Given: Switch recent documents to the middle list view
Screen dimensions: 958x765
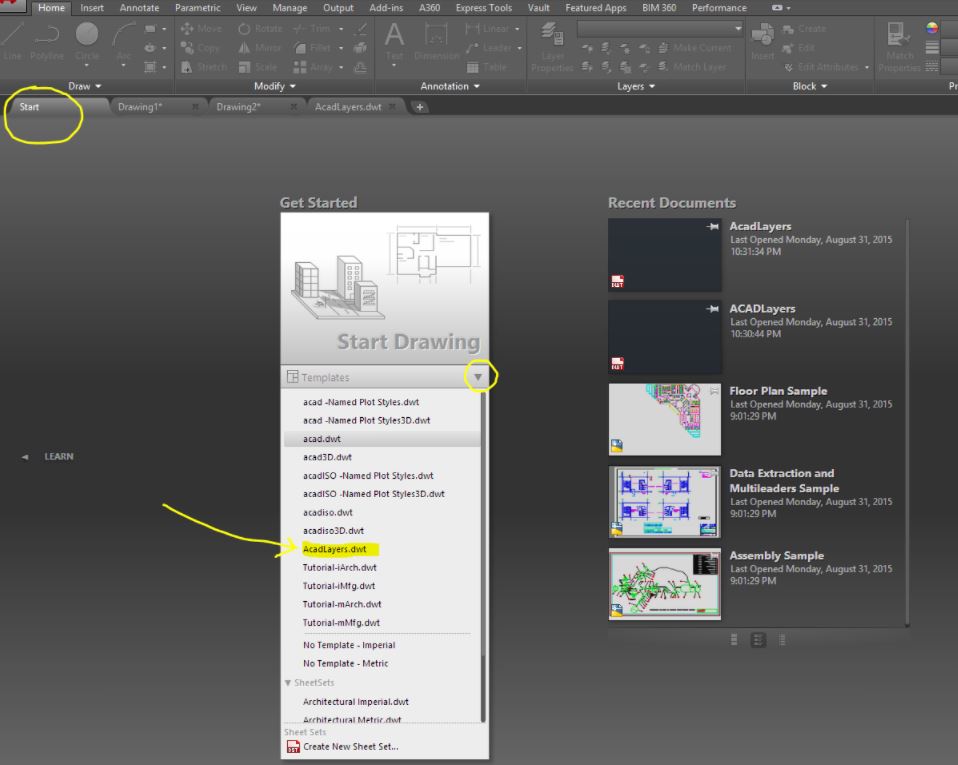Looking at the screenshot, I should click(x=758, y=640).
